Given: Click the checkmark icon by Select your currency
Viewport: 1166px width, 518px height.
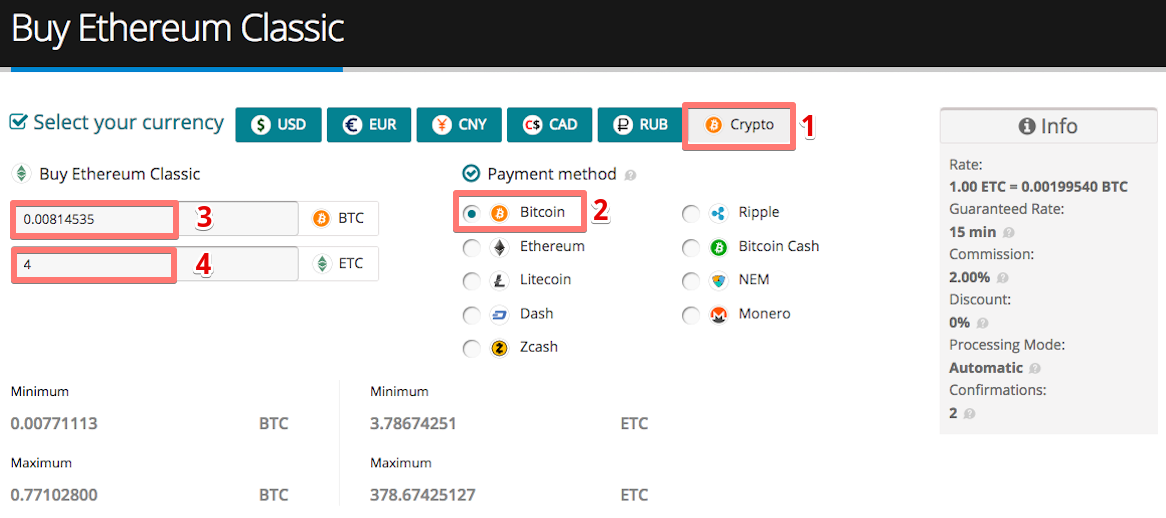Looking at the screenshot, I should click(x=18, y=121).
